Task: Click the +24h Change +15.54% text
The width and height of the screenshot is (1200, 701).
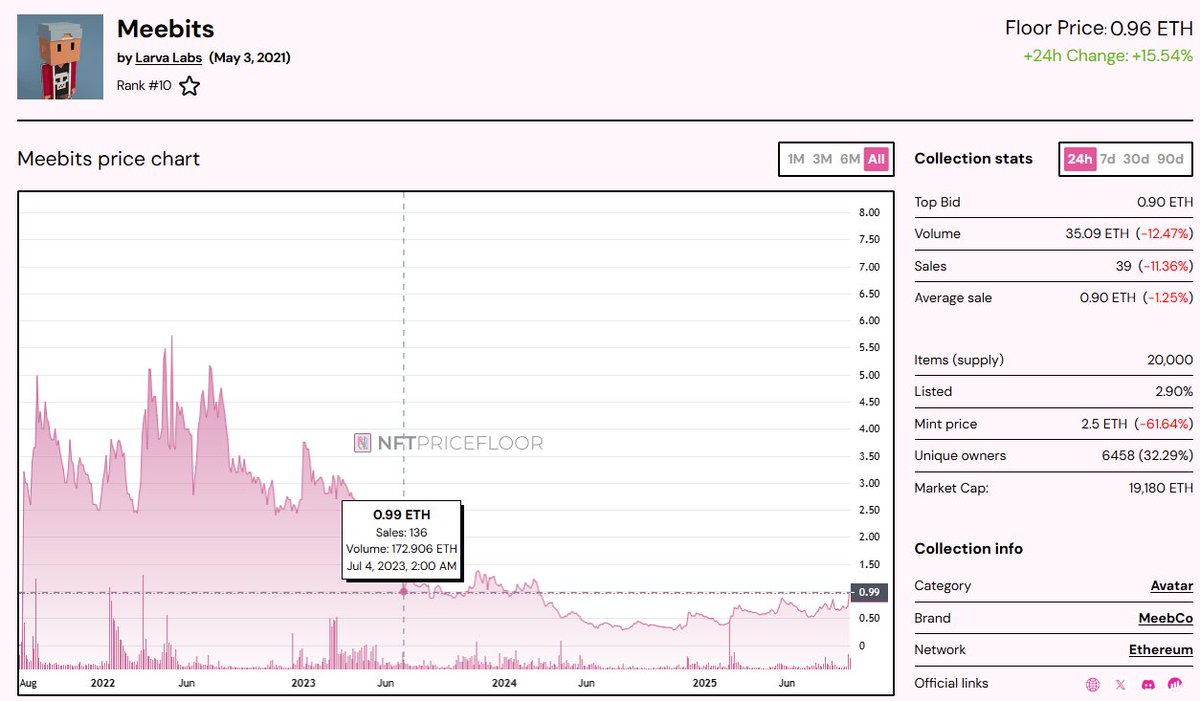Action: [x=1108, y=56]
